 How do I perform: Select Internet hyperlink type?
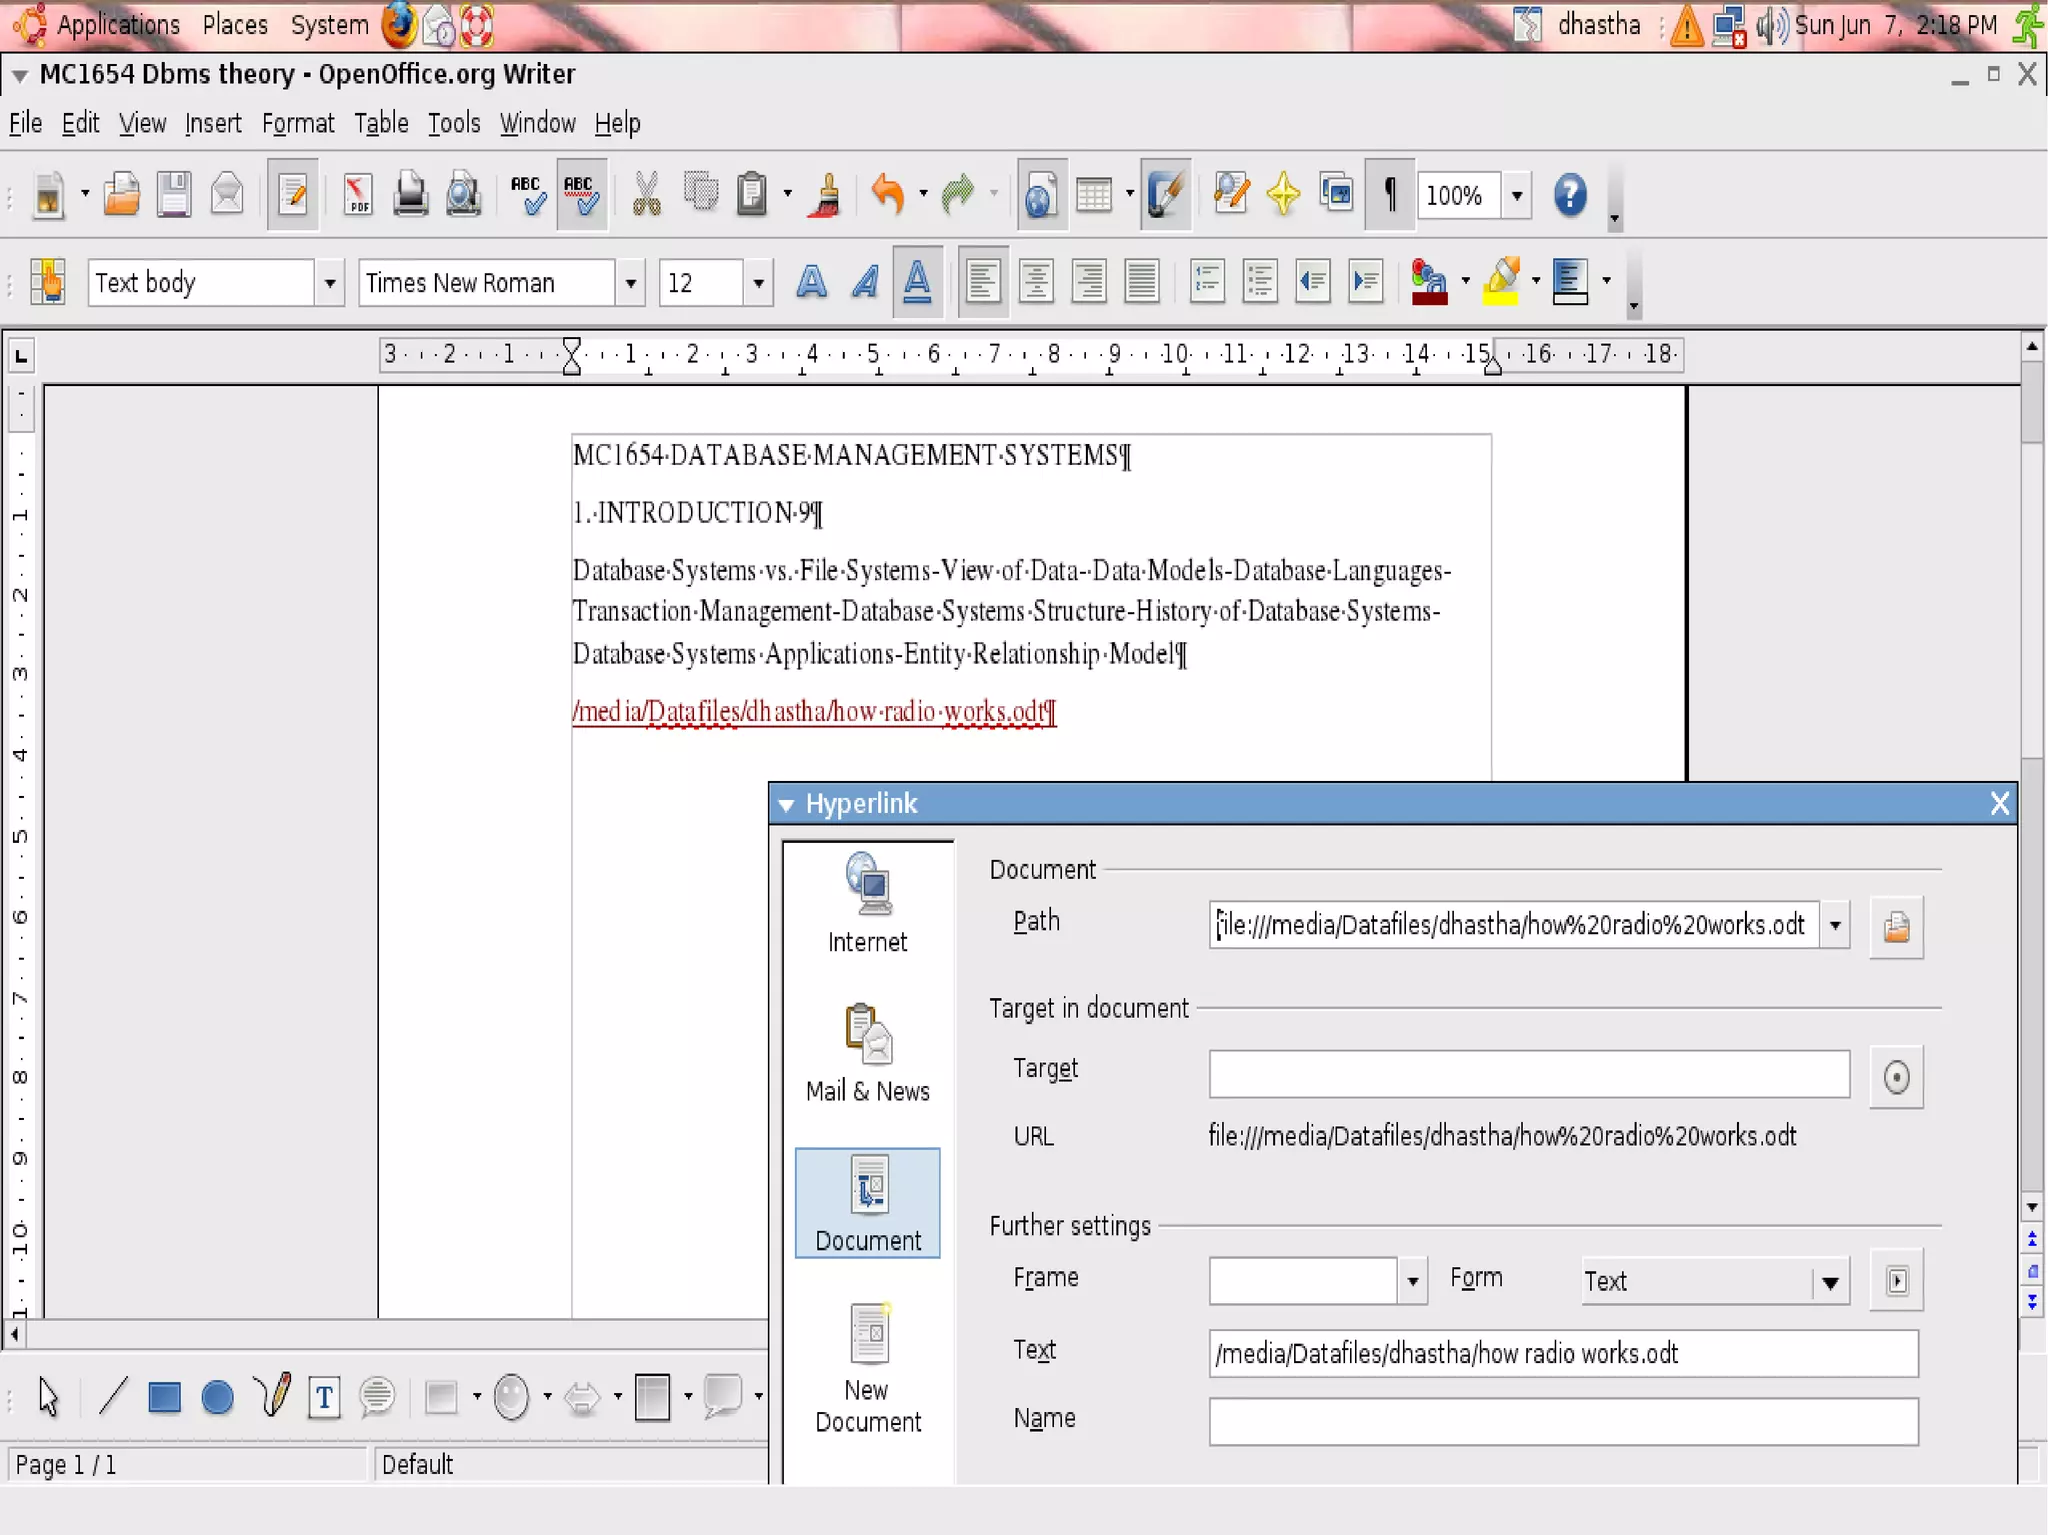pos(868,903)
